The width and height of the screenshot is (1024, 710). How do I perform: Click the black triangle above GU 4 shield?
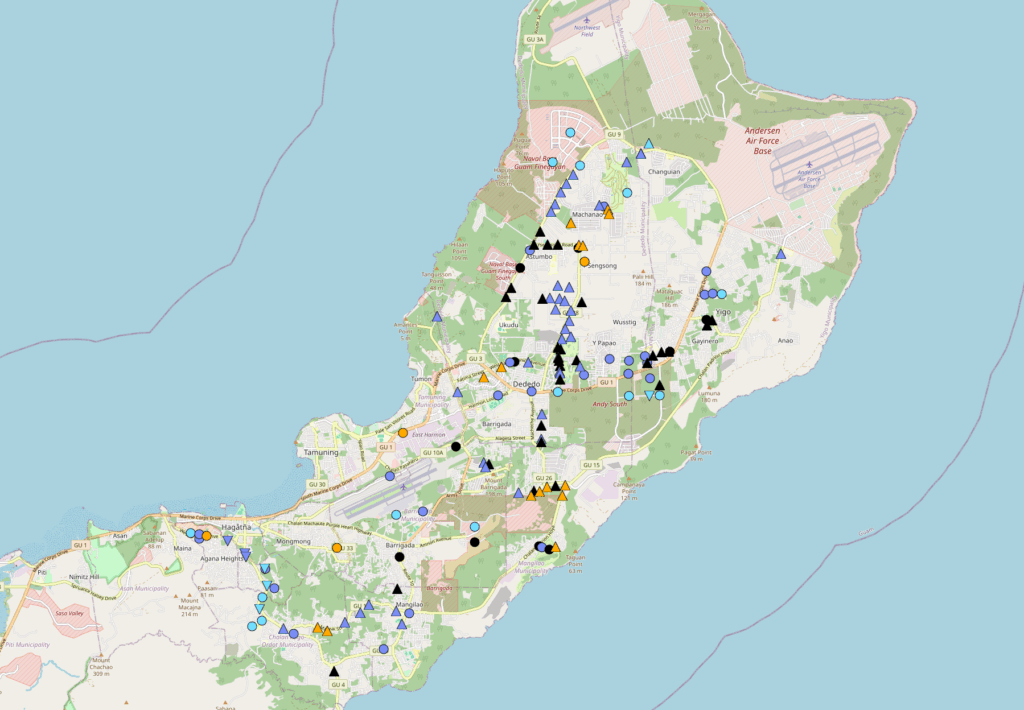334,671
